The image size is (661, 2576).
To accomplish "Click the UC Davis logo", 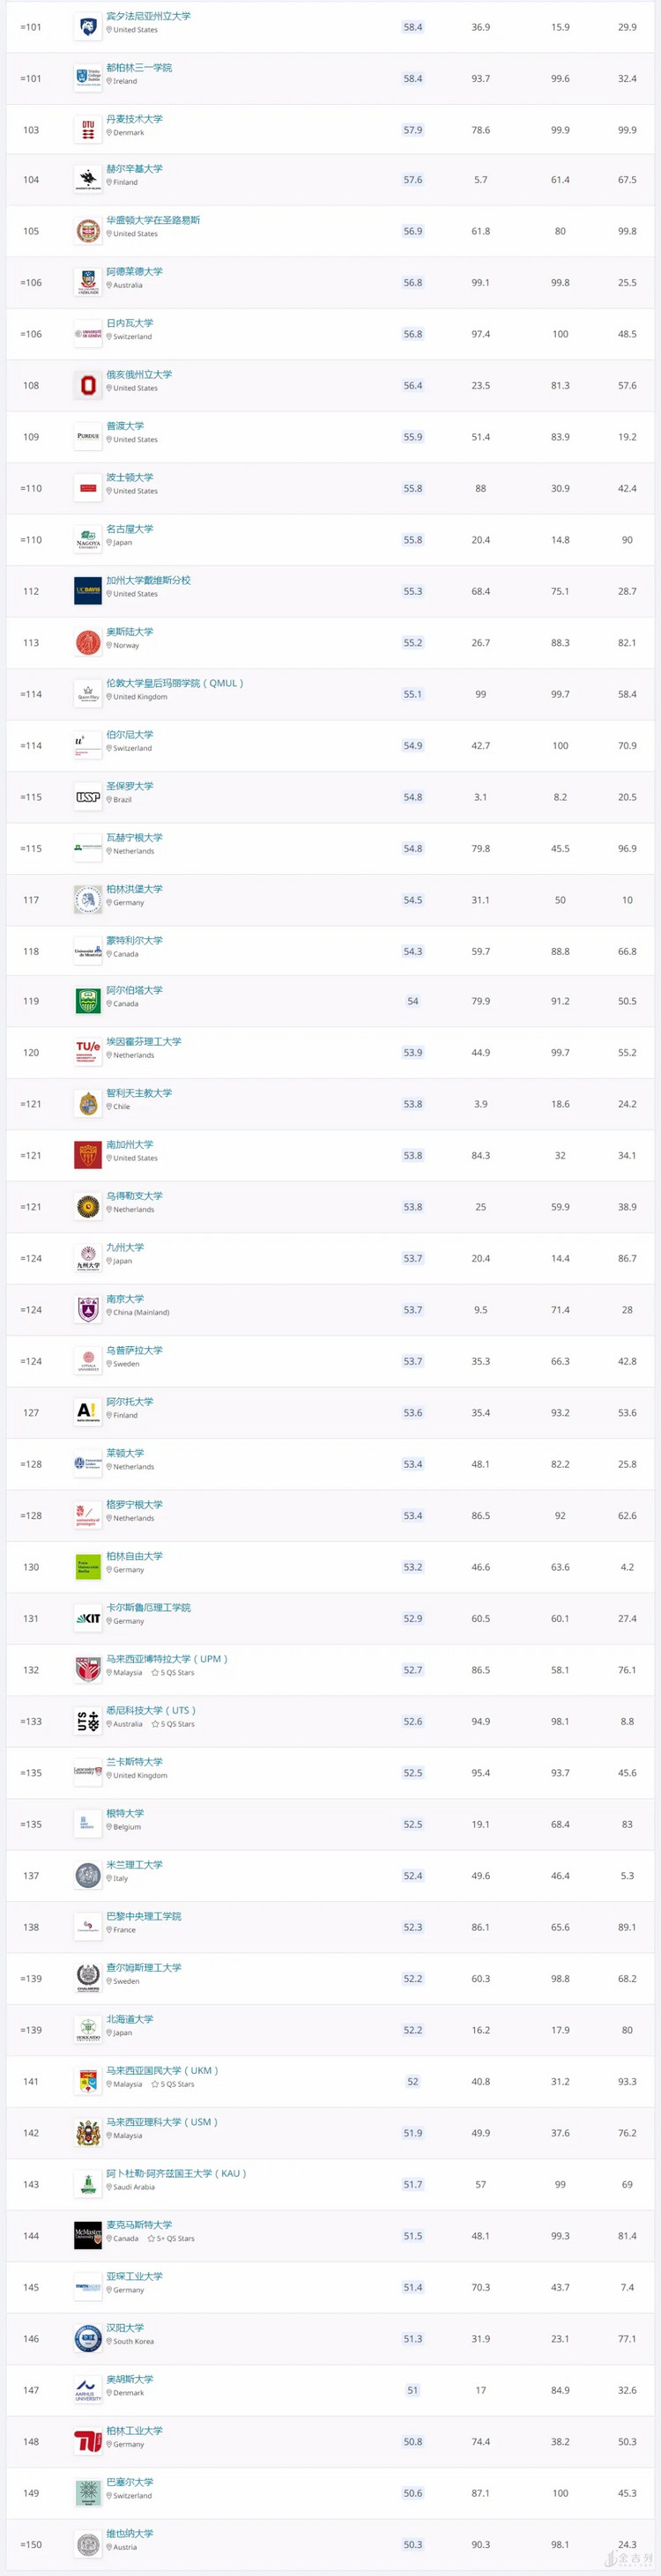I will (x=88, y=592).
